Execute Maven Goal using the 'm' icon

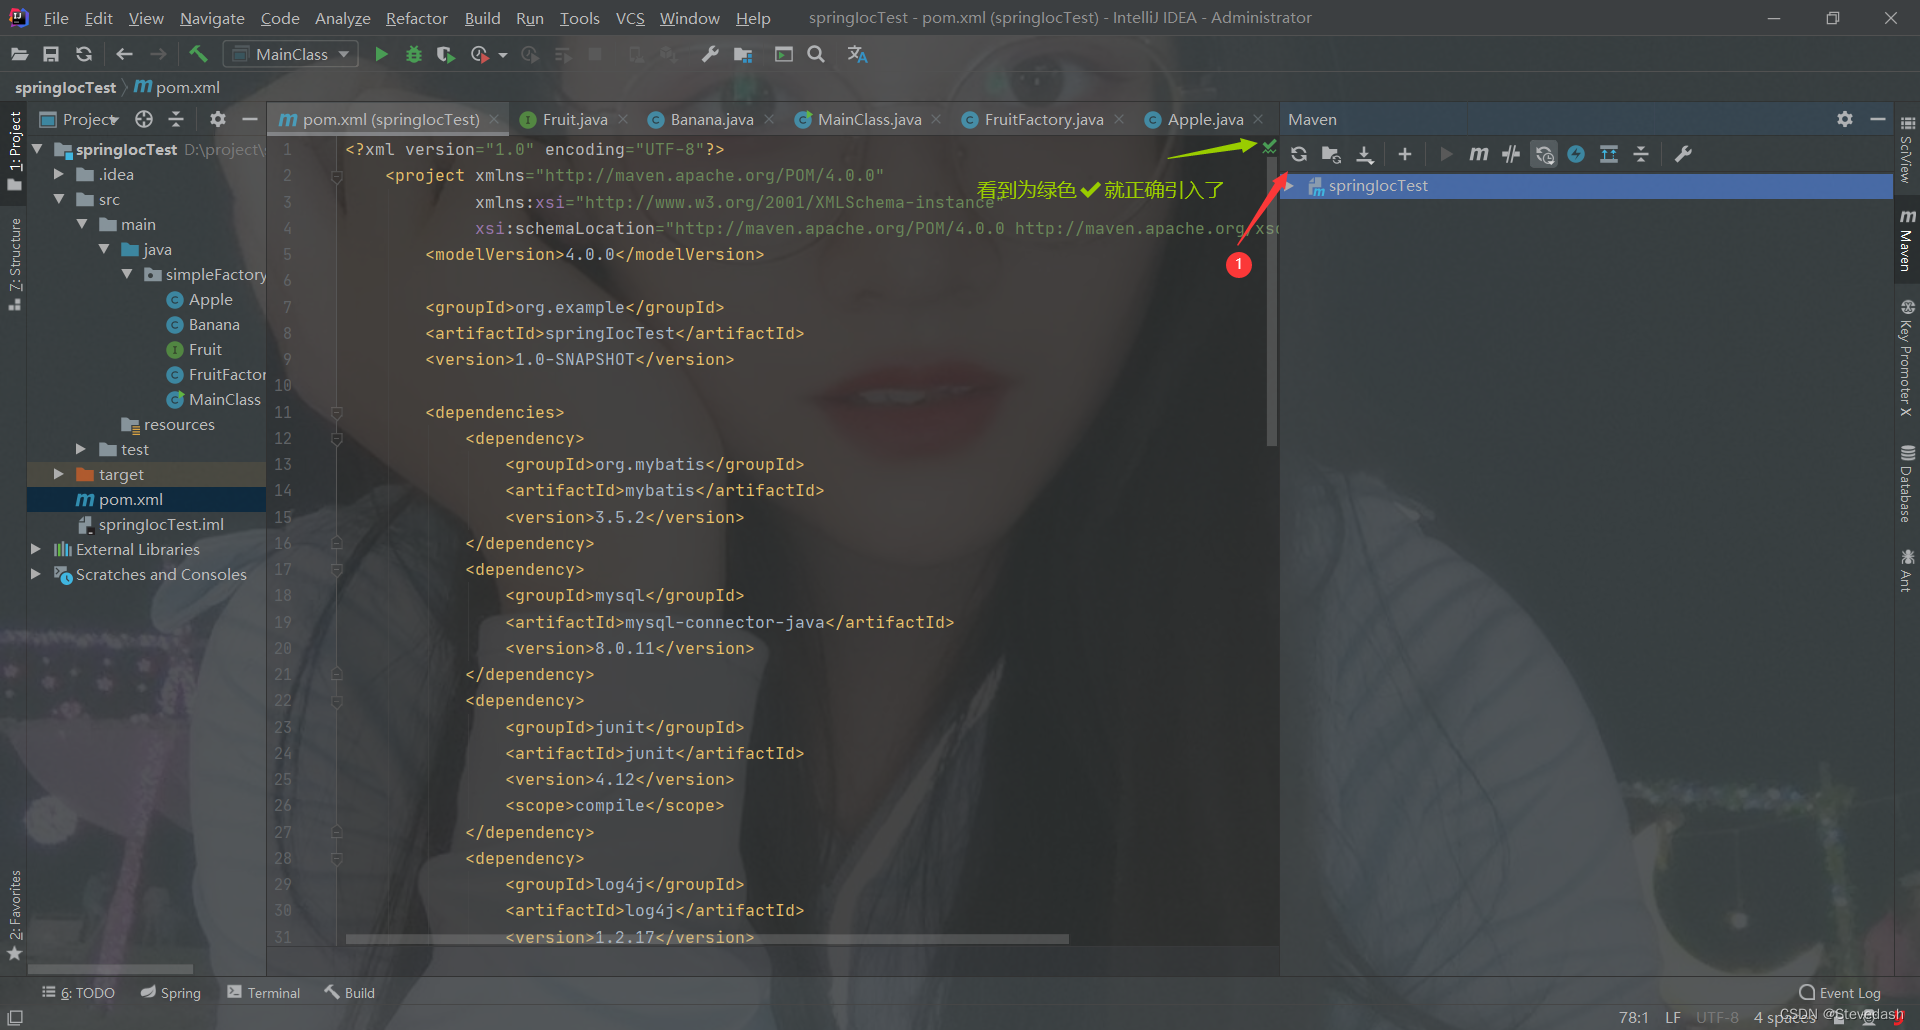click(1478, 154)
